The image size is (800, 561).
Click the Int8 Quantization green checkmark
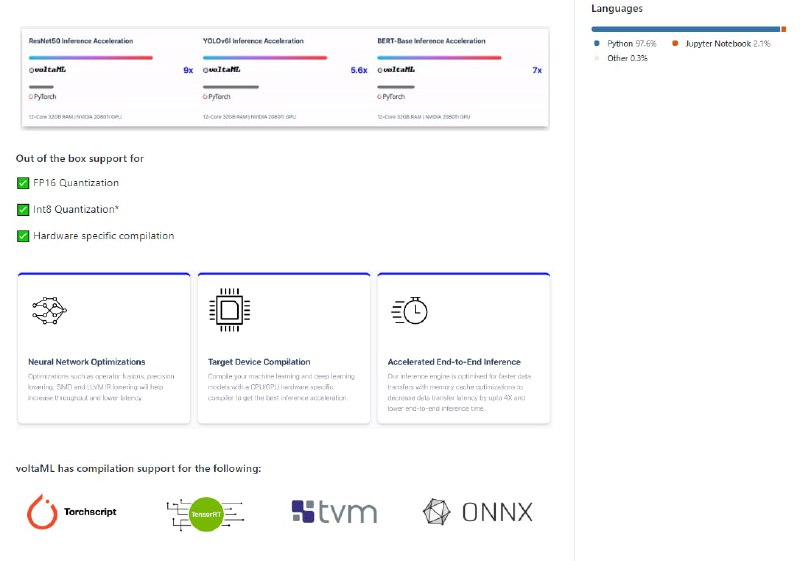coord(23,210)
